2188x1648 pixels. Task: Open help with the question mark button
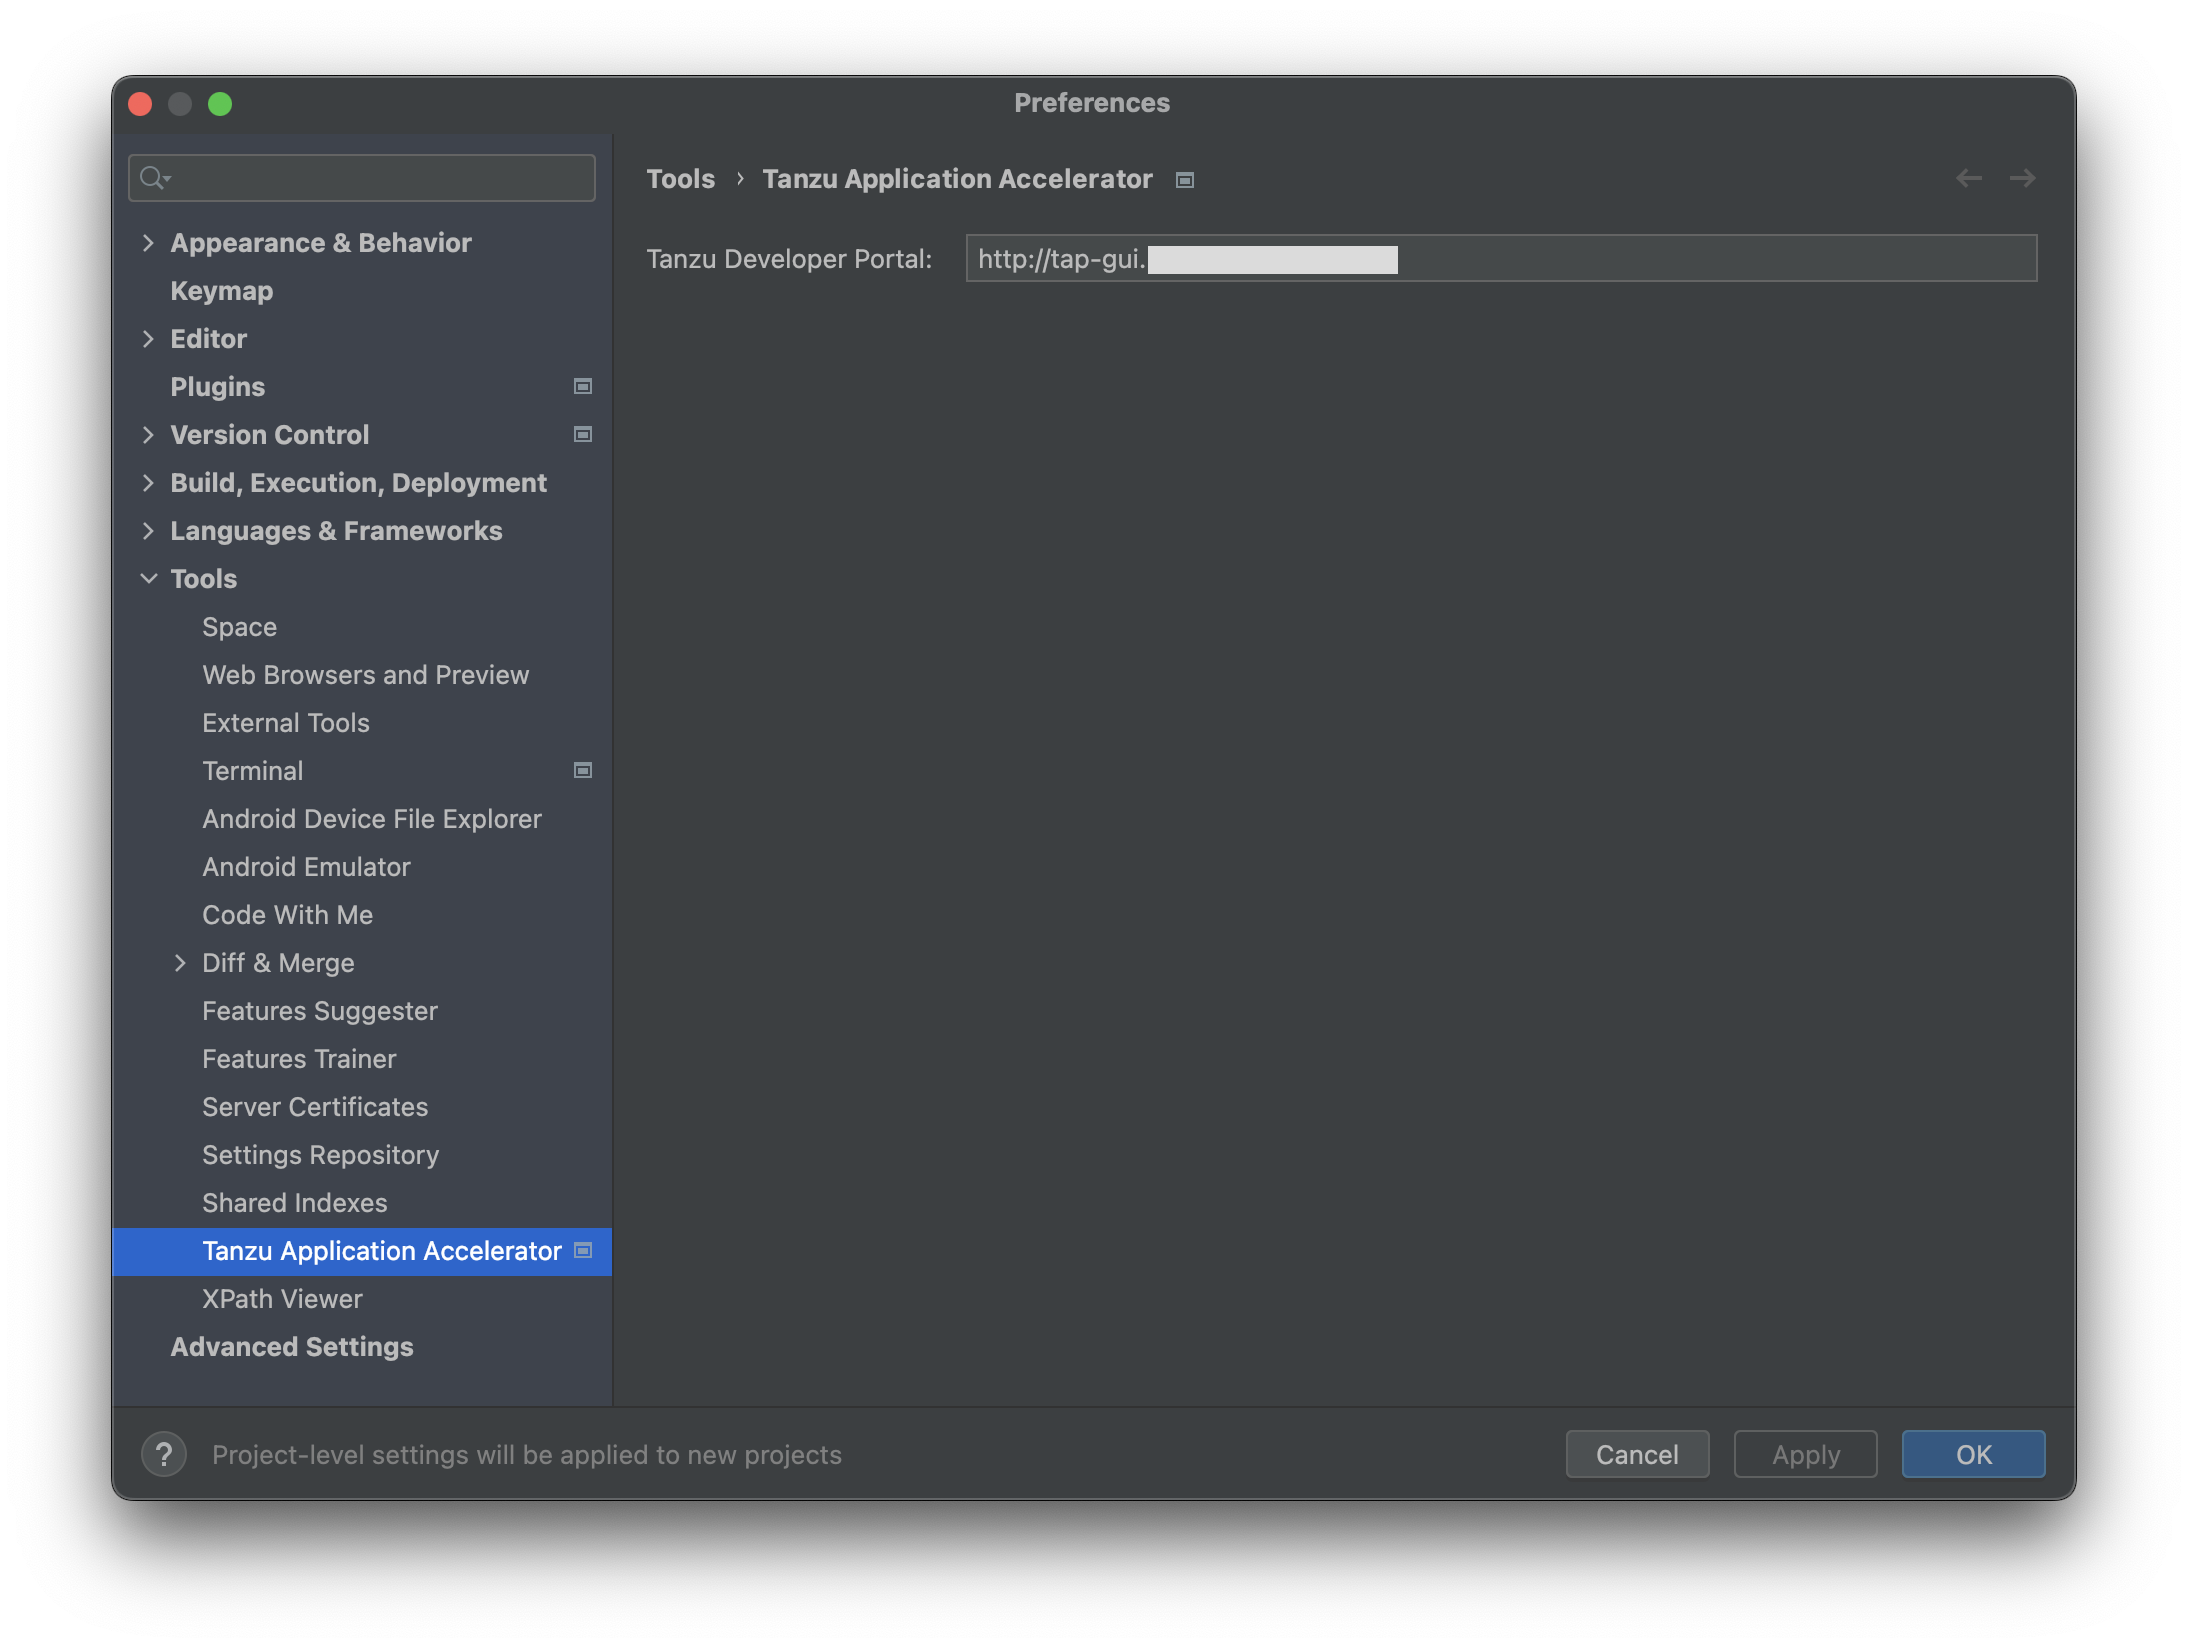click(x=164, y=1454)
